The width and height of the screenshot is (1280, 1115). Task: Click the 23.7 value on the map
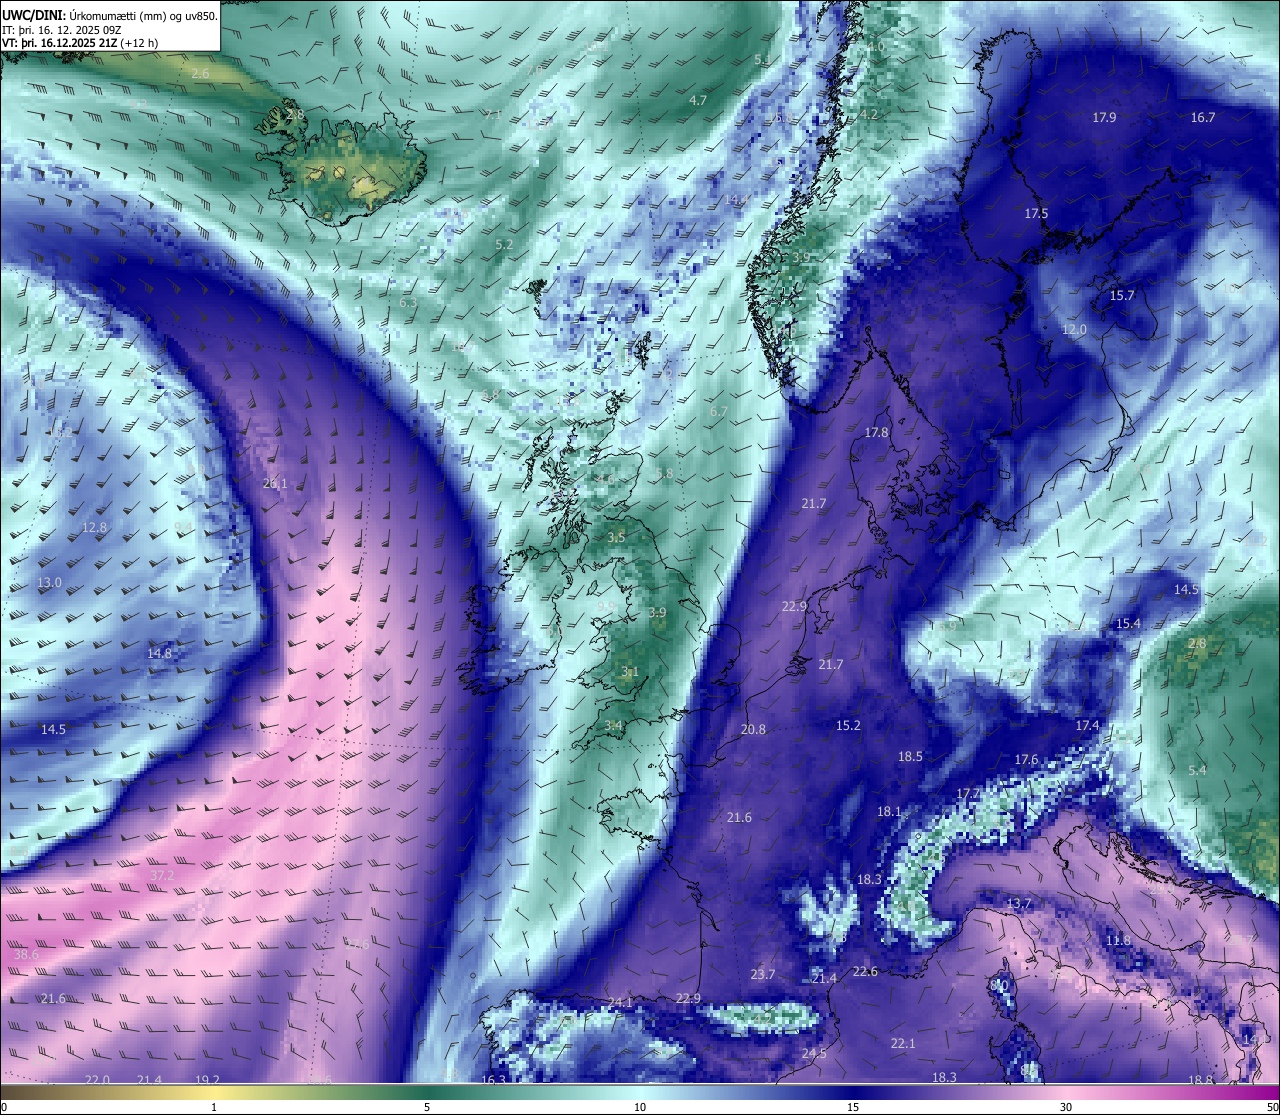pos(762,974)
